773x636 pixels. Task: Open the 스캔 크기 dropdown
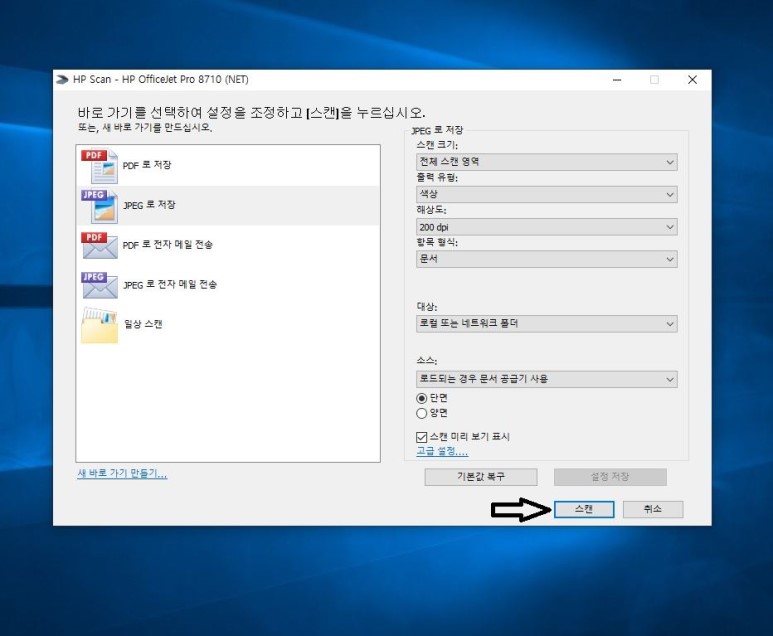tap(547, 162)
